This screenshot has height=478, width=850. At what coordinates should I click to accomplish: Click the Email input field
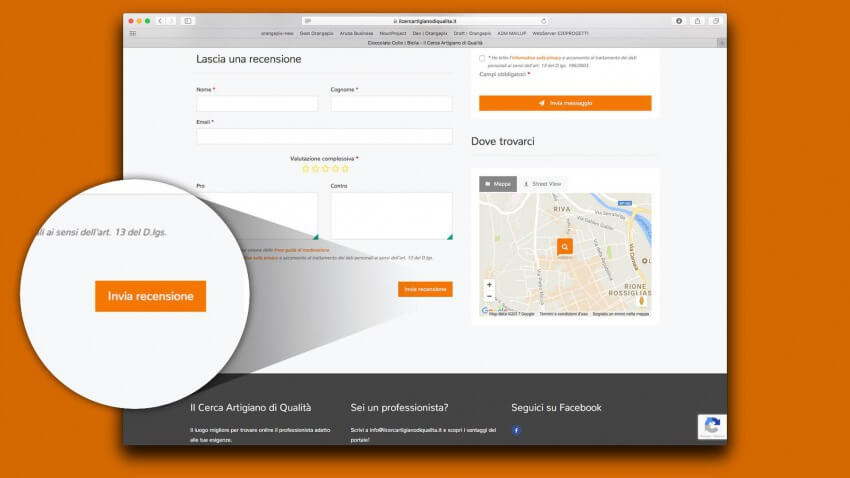324,136
